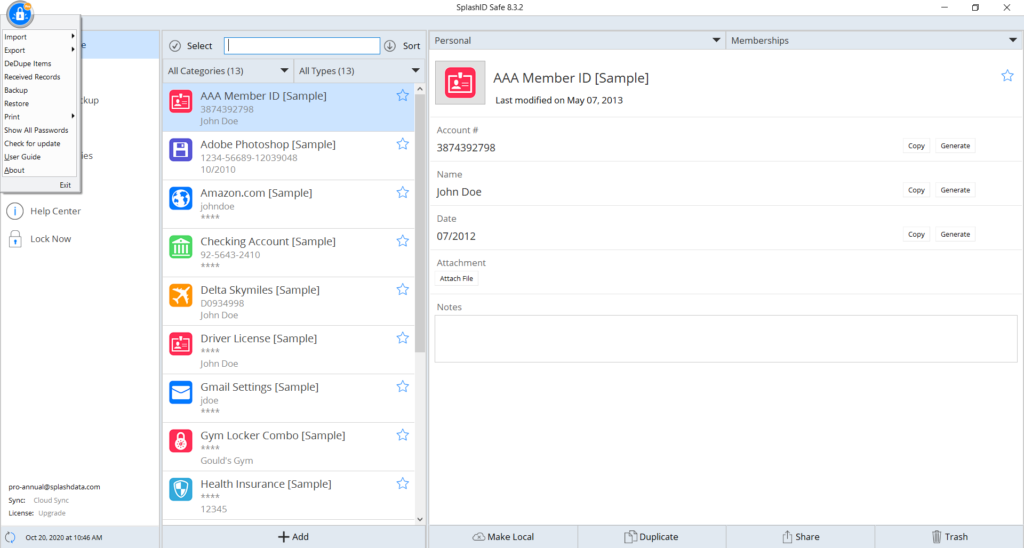Toggle favorite star for Adobe Photoshop record

point(402,144)
